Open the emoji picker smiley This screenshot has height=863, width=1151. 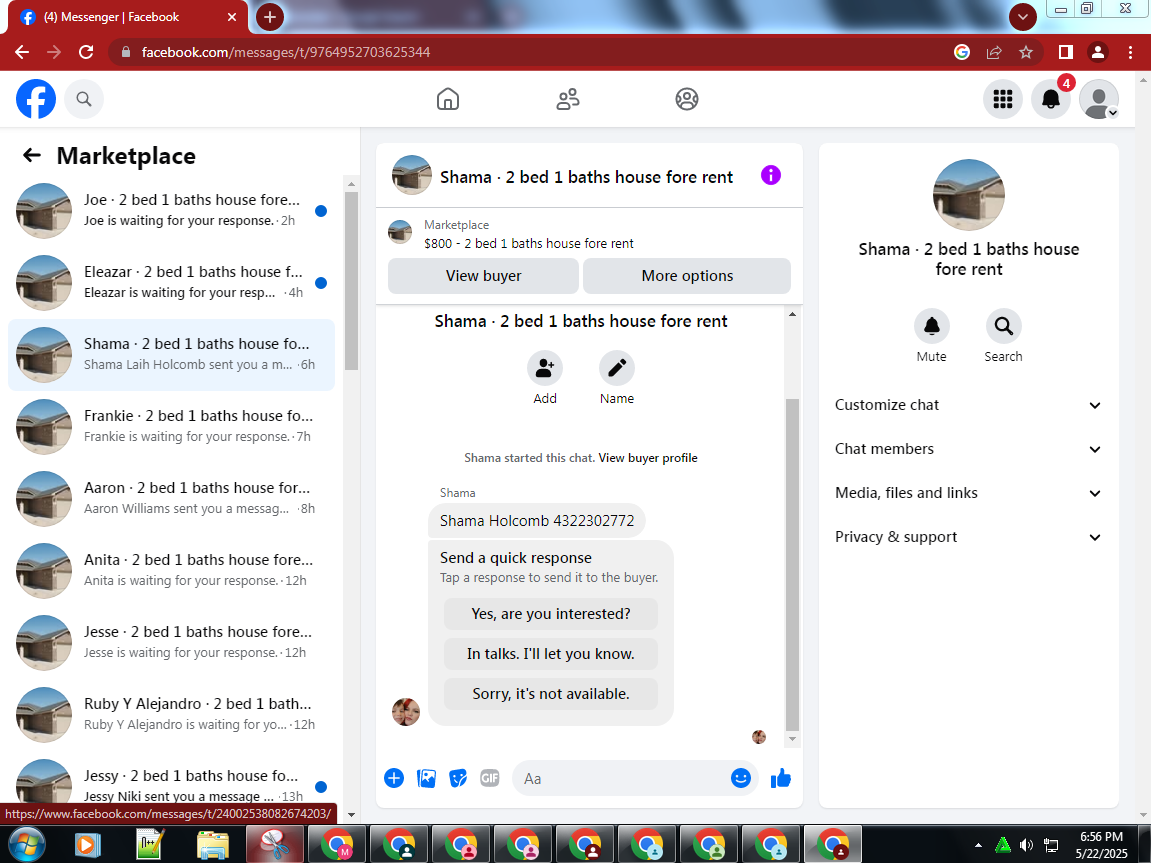pyautogui.click(x=741, y=779)
